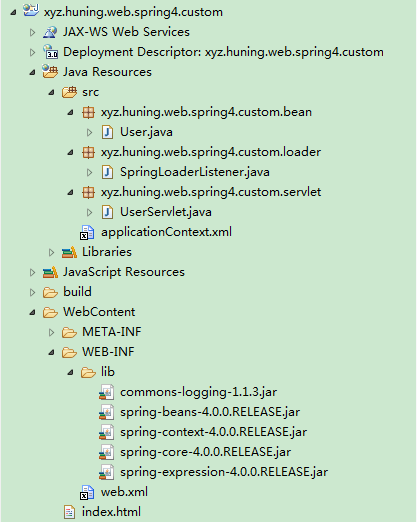Click the Libraries books icon

point(69,252)
